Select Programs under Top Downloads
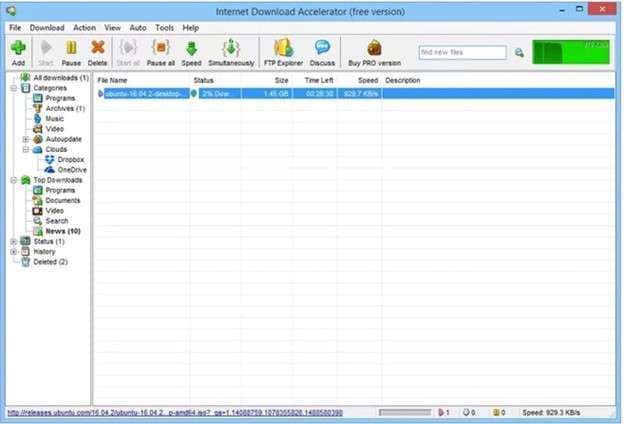The height and width of the screenshot is (424, 624). [60, 190]
